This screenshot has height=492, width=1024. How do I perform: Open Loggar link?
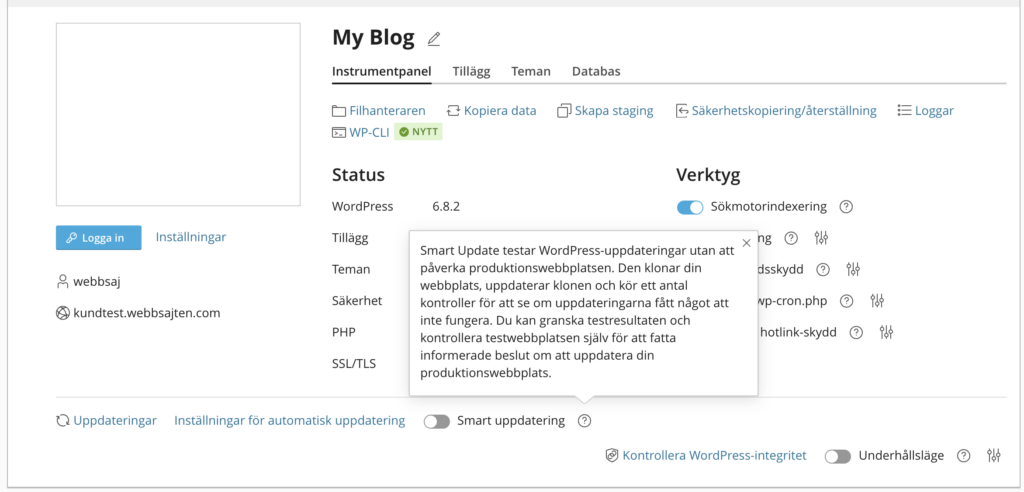[926, 110]
